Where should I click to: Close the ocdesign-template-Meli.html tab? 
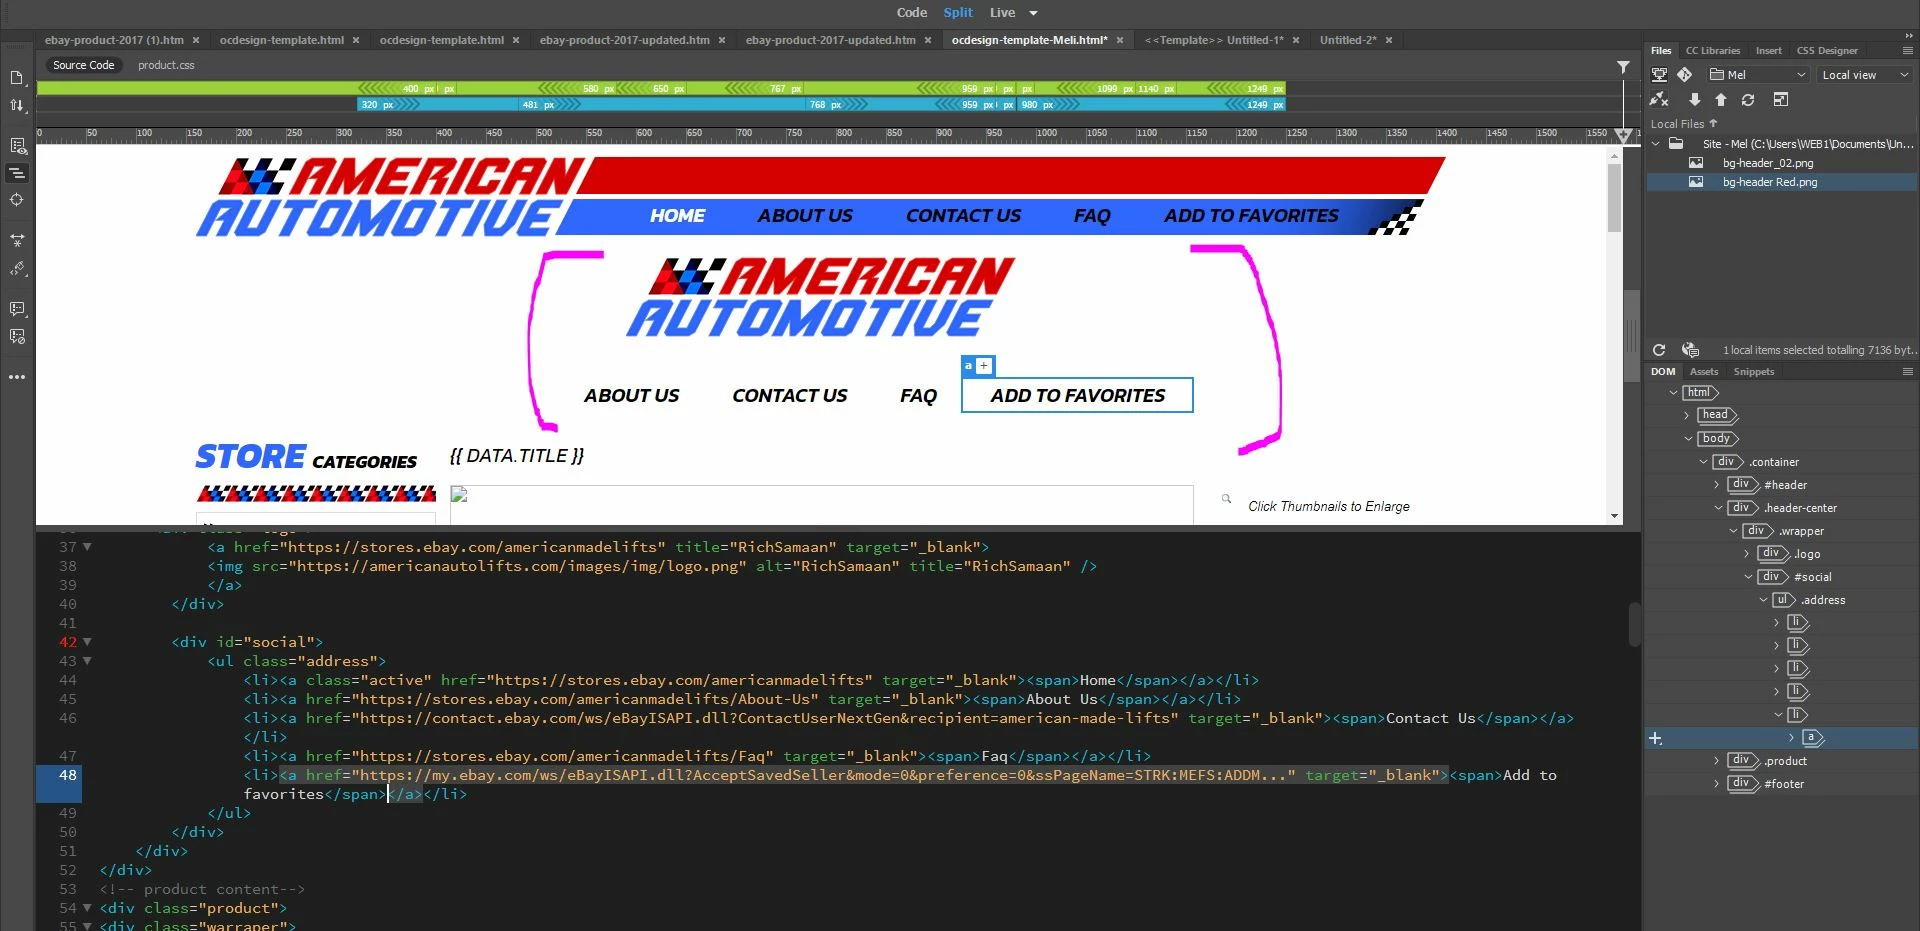tap(1120, 40)
